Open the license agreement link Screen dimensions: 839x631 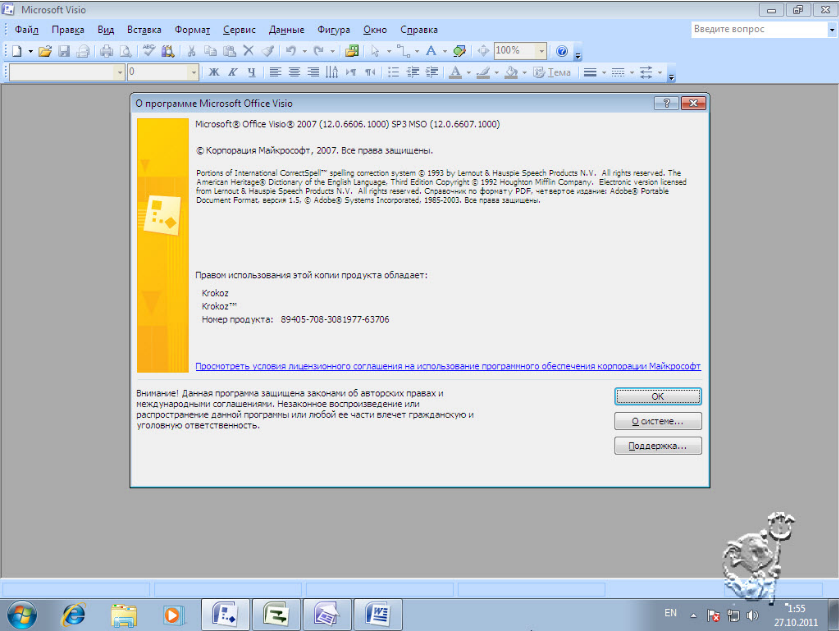point(448,367)
